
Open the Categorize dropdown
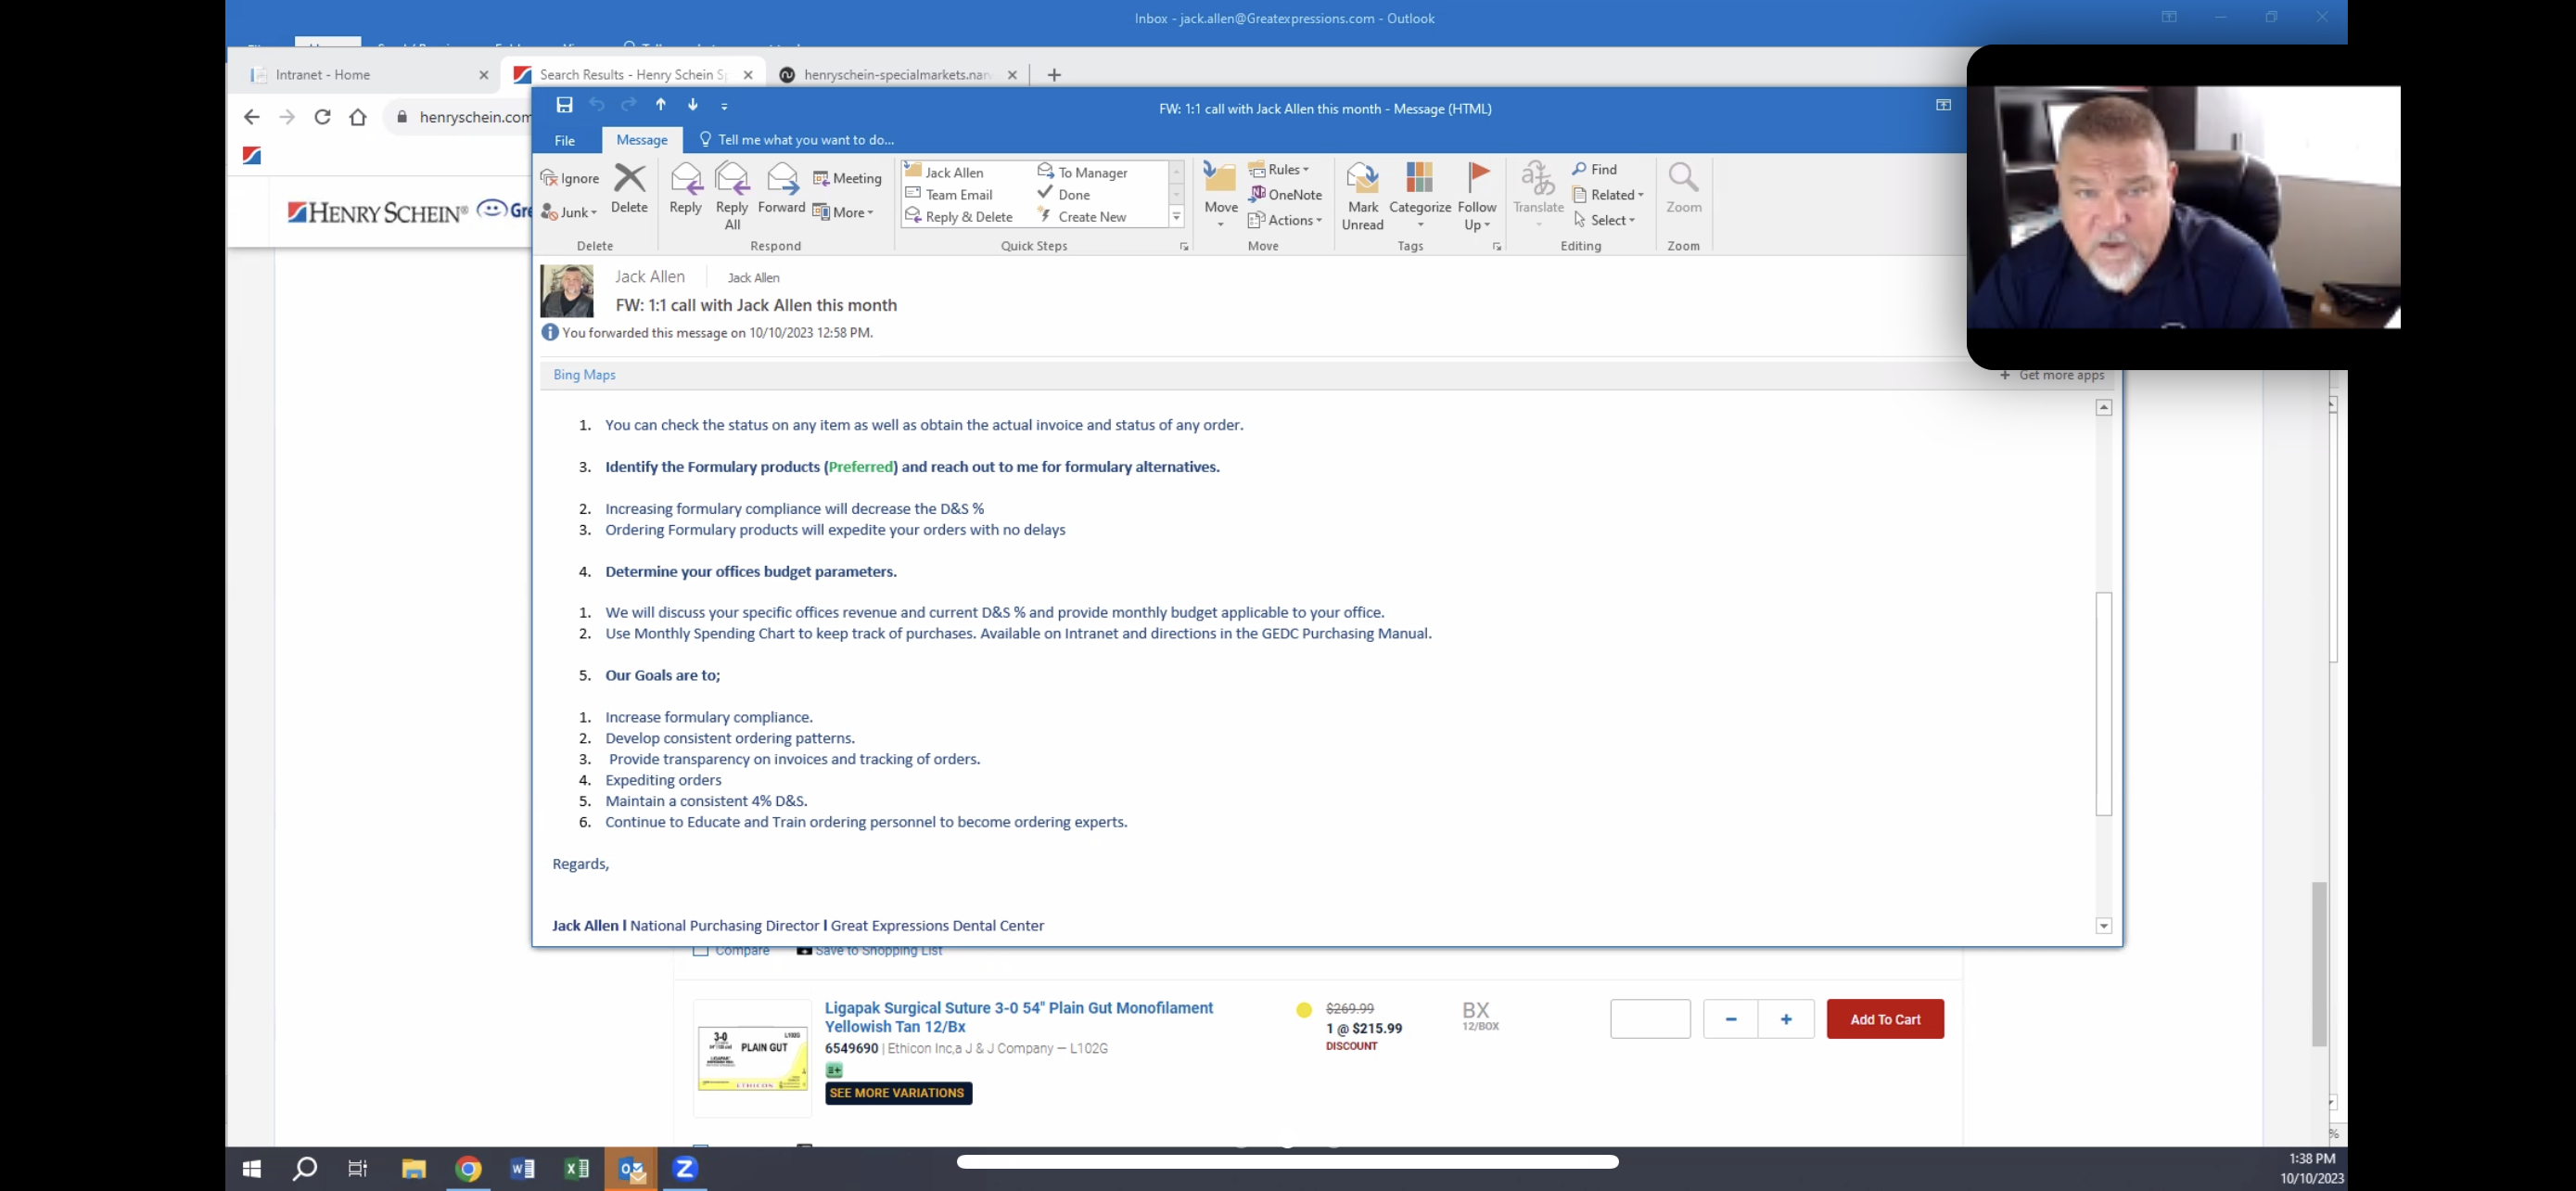1419,195
